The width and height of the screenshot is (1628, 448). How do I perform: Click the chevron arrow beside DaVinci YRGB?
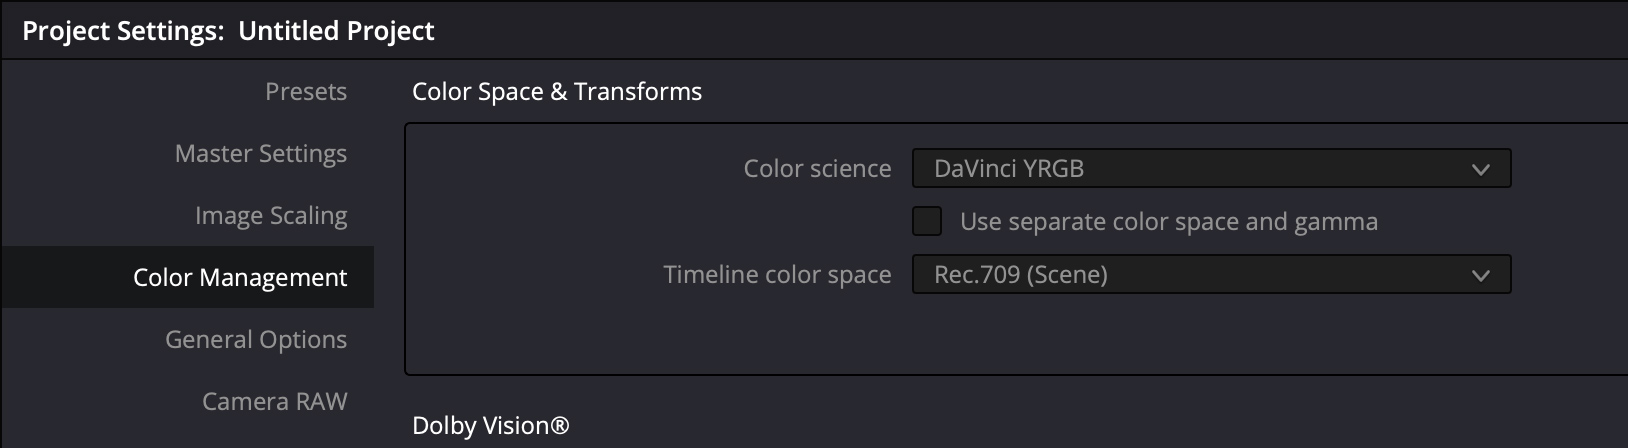1481,170
